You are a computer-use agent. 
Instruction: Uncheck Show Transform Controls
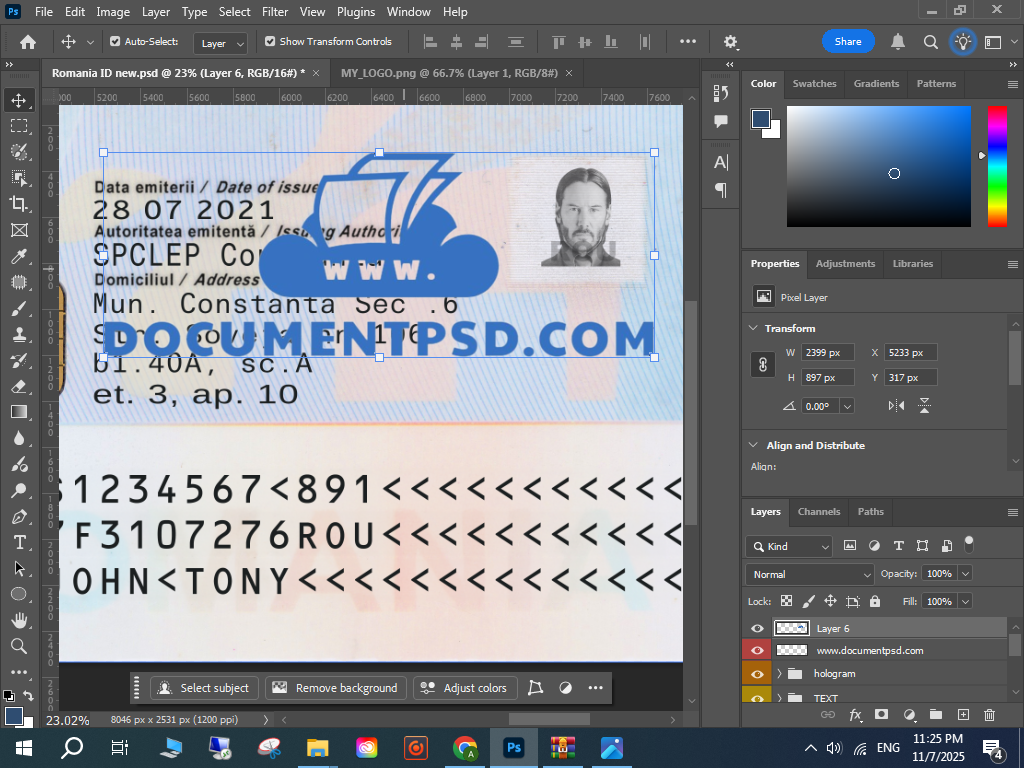(270, 42)
